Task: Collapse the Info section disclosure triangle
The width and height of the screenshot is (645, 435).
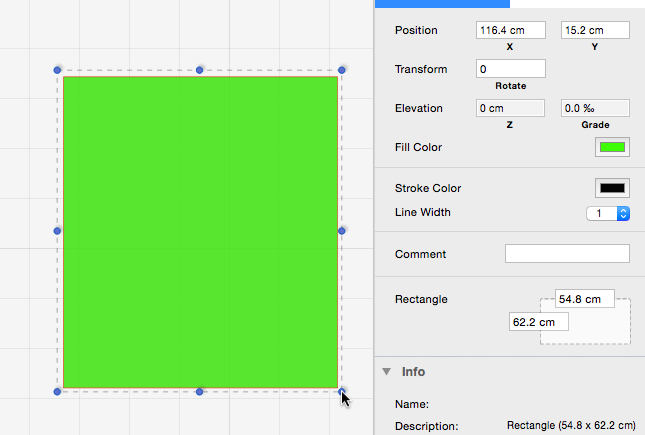Action: tap(386, 372)
